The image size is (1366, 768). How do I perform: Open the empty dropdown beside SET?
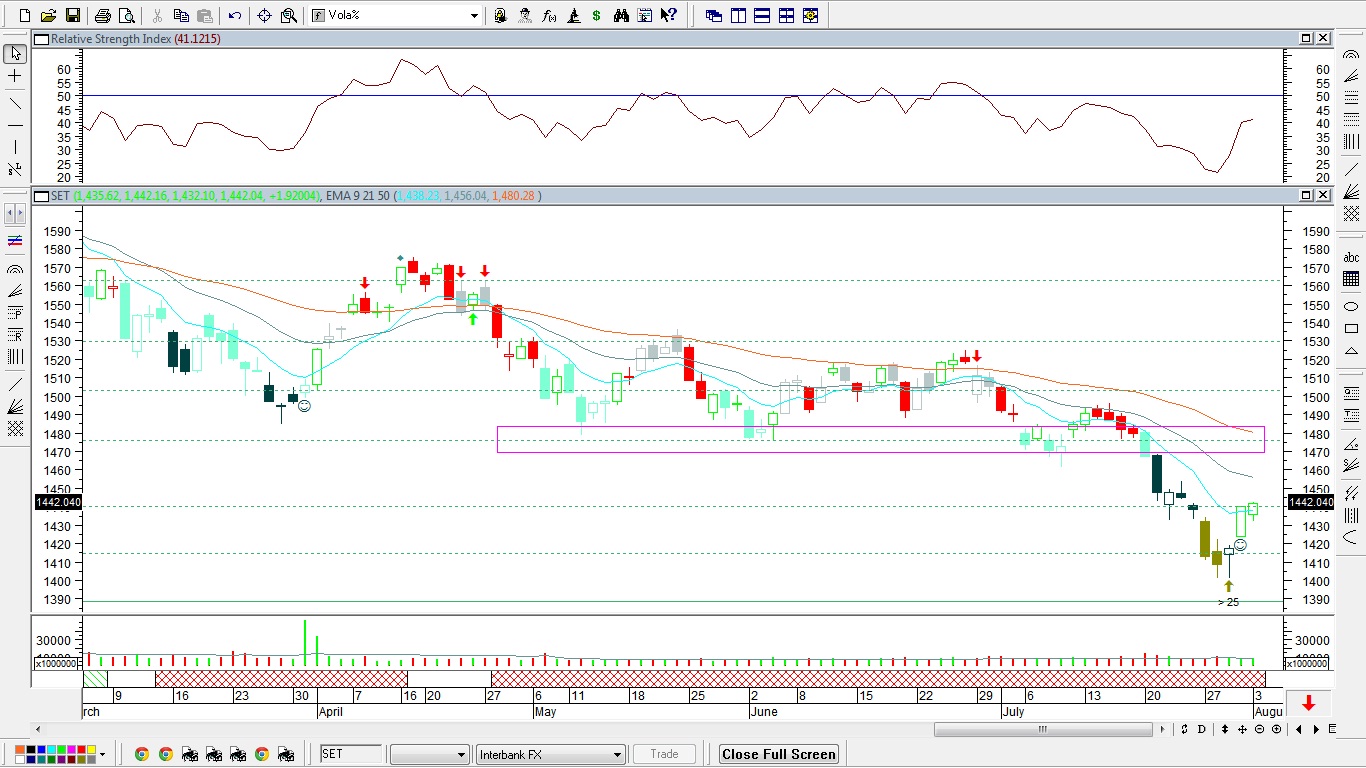point(461,754)
